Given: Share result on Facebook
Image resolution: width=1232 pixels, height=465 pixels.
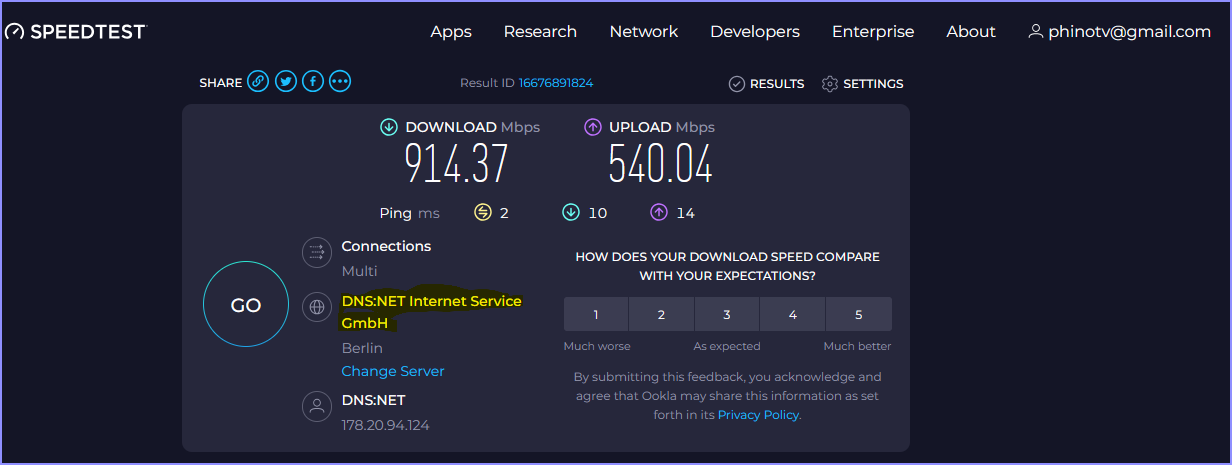Looking at the screenshot, I should pos(313,82).
